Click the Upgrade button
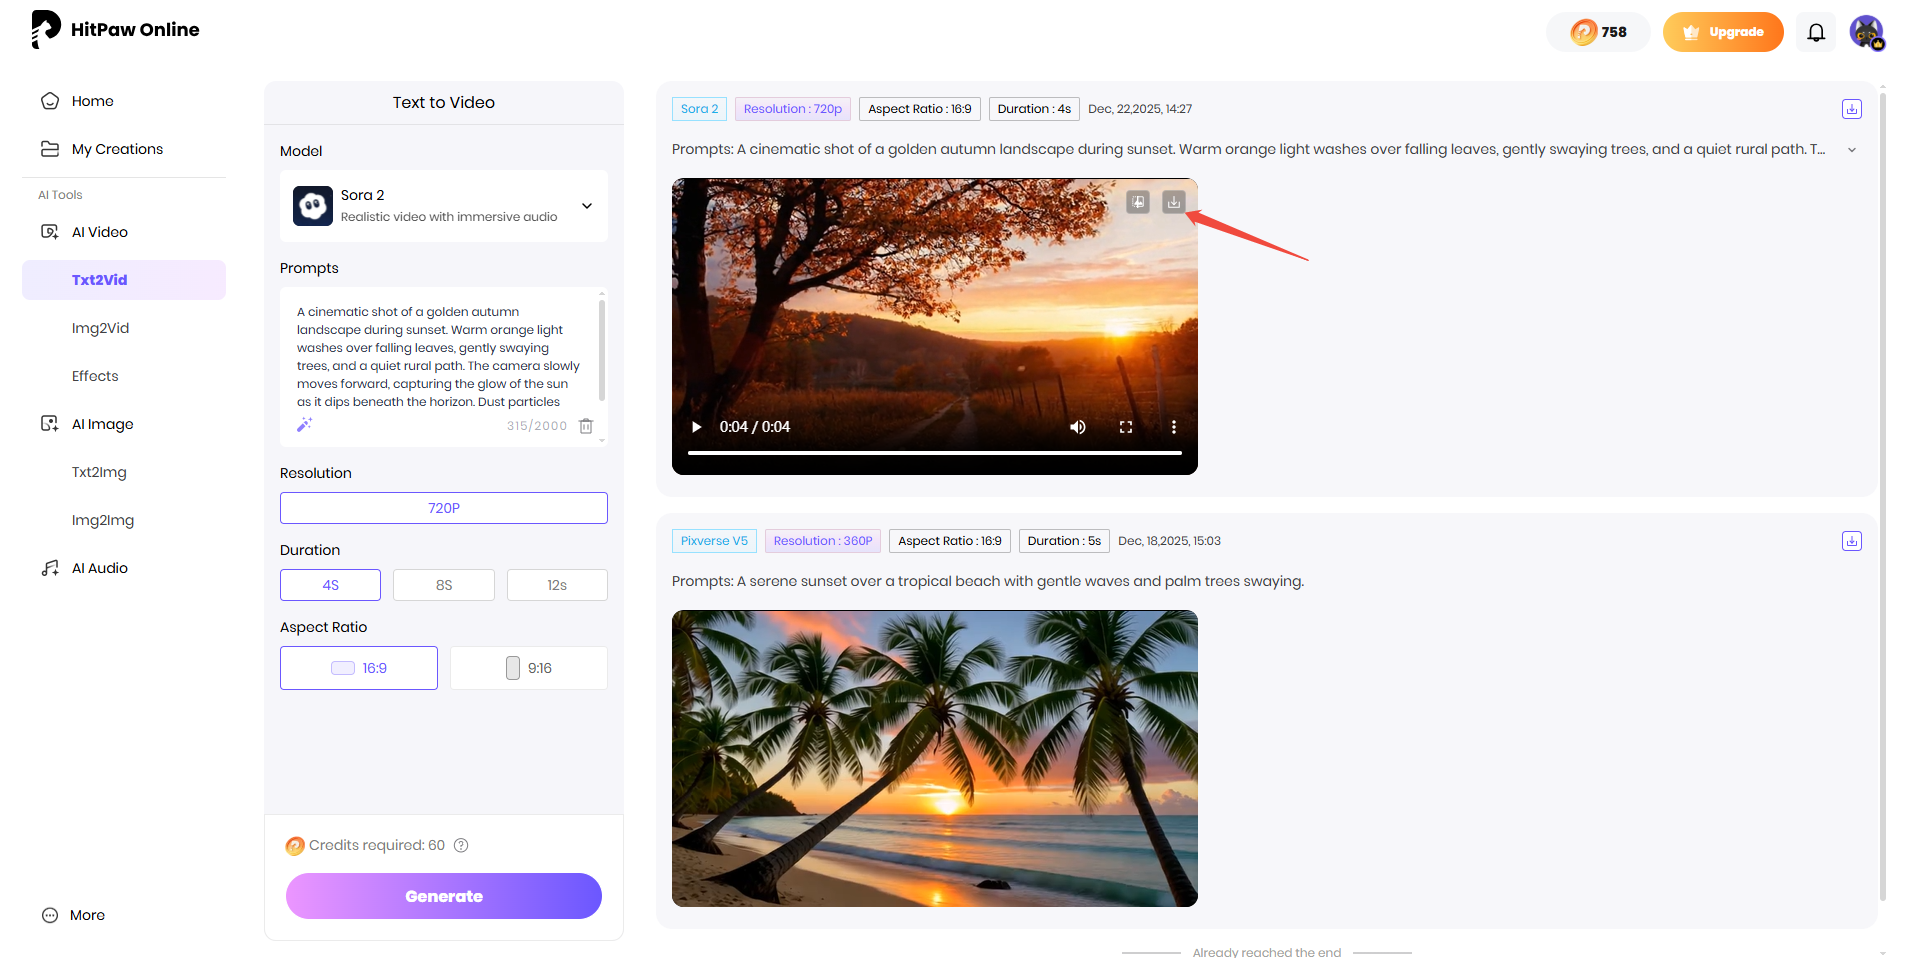Image resolution: width=1920 pixels, height=958 pixels. [1723, 32]
